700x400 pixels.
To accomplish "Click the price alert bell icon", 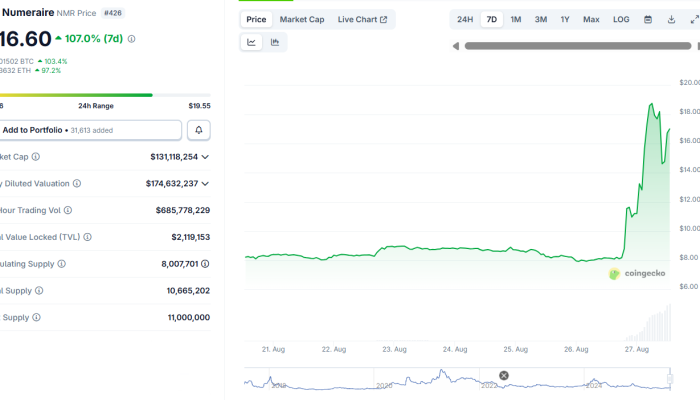I will click(x=199, y=130).
